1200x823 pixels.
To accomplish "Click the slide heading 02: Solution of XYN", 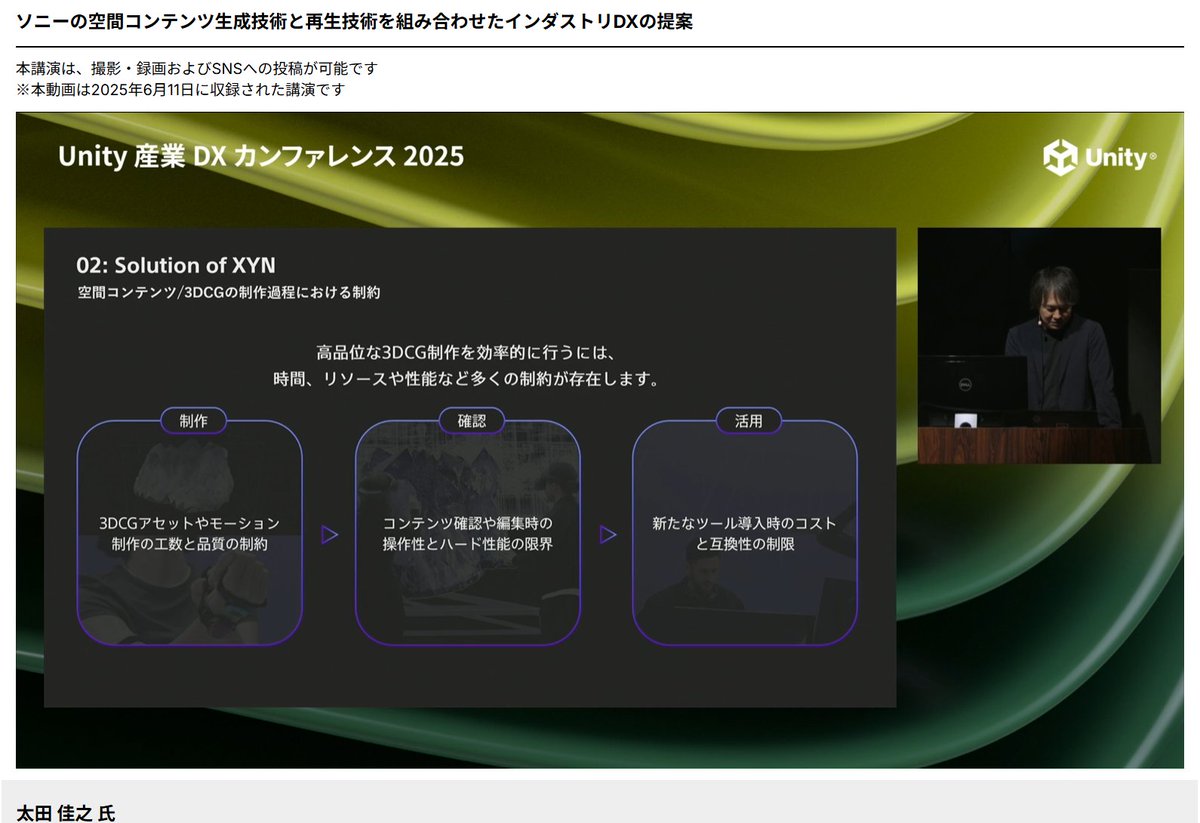I will coord(176,265).
